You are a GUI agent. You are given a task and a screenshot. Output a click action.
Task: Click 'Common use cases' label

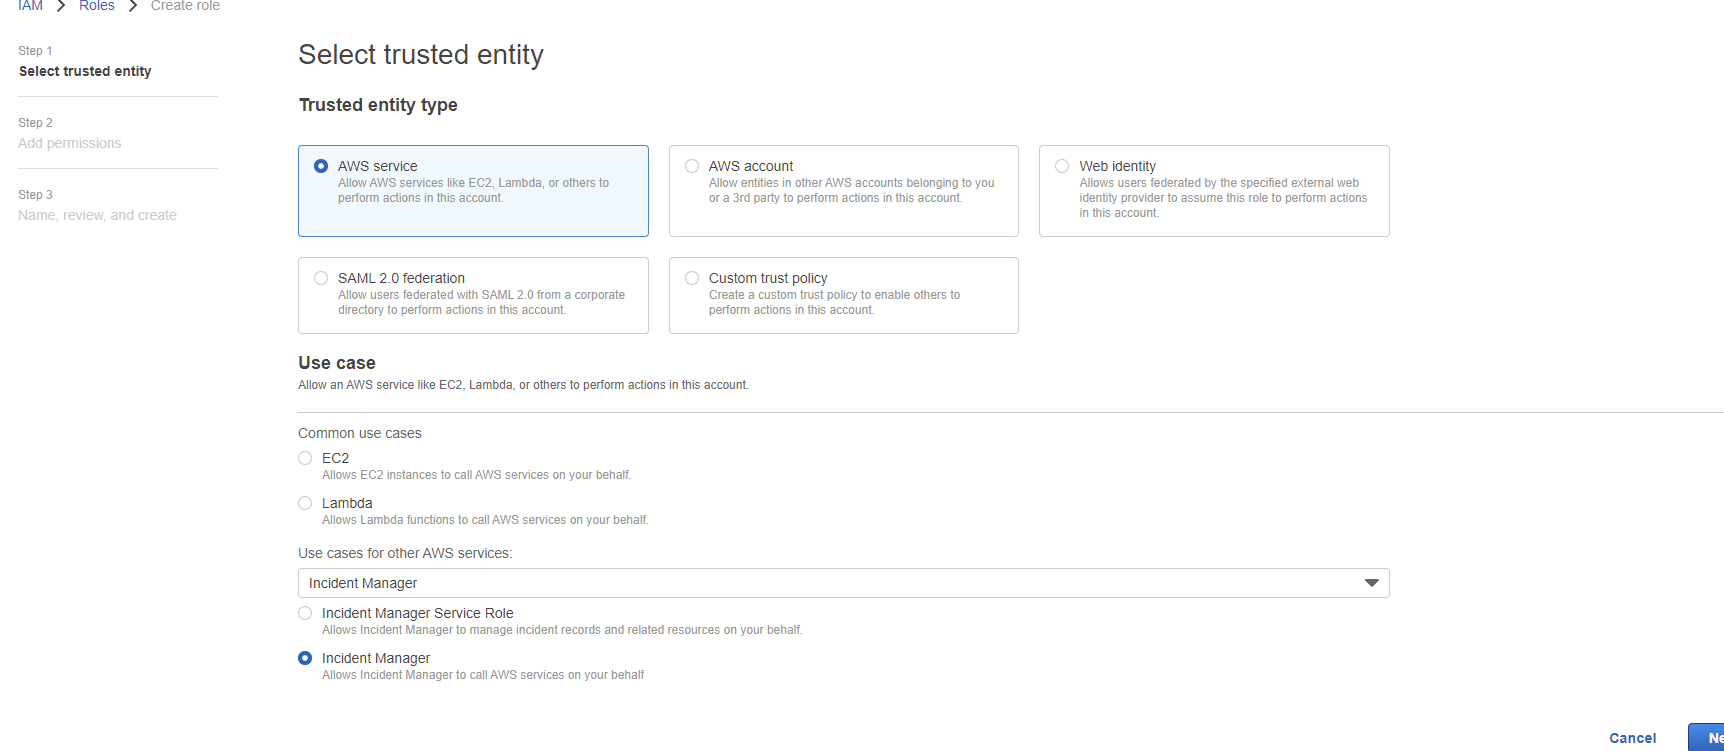click(360, 433)
